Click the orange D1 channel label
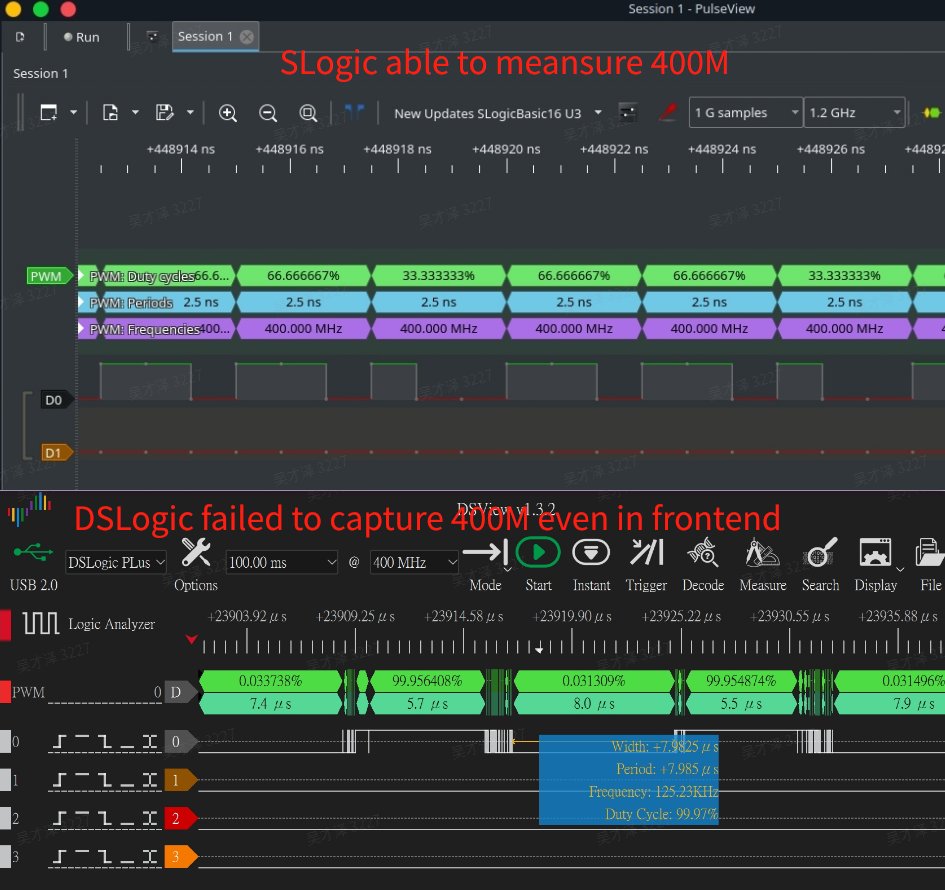Screen dimensions: 945x890 pyautogui.click(x=56, y=453)
